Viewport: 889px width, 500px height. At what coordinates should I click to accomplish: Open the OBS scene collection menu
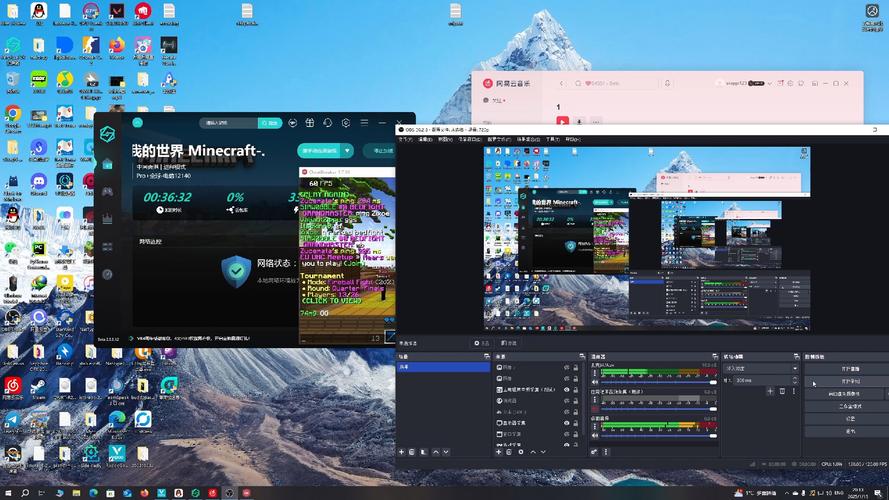pos(528,139)
